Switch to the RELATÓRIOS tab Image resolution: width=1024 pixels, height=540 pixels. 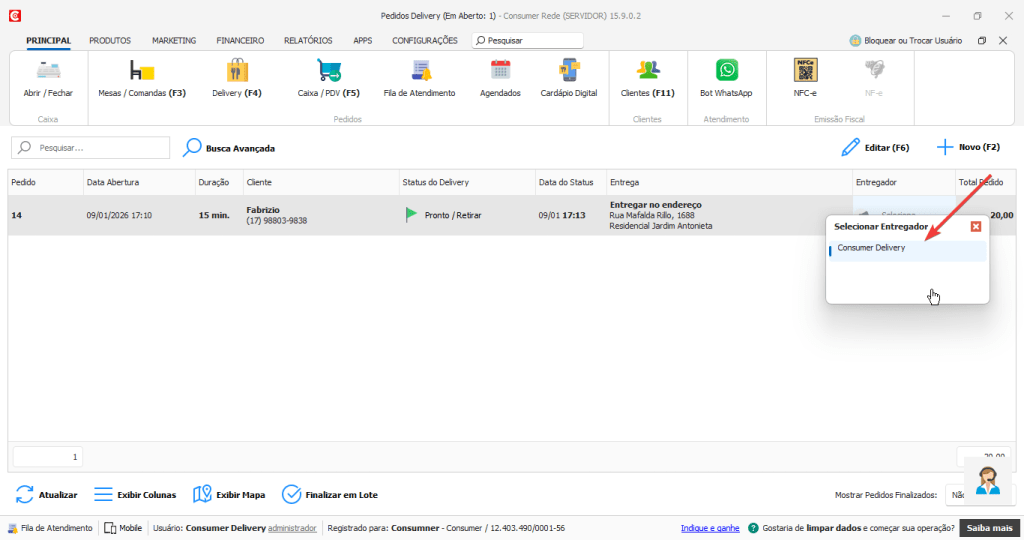(308, 40)
